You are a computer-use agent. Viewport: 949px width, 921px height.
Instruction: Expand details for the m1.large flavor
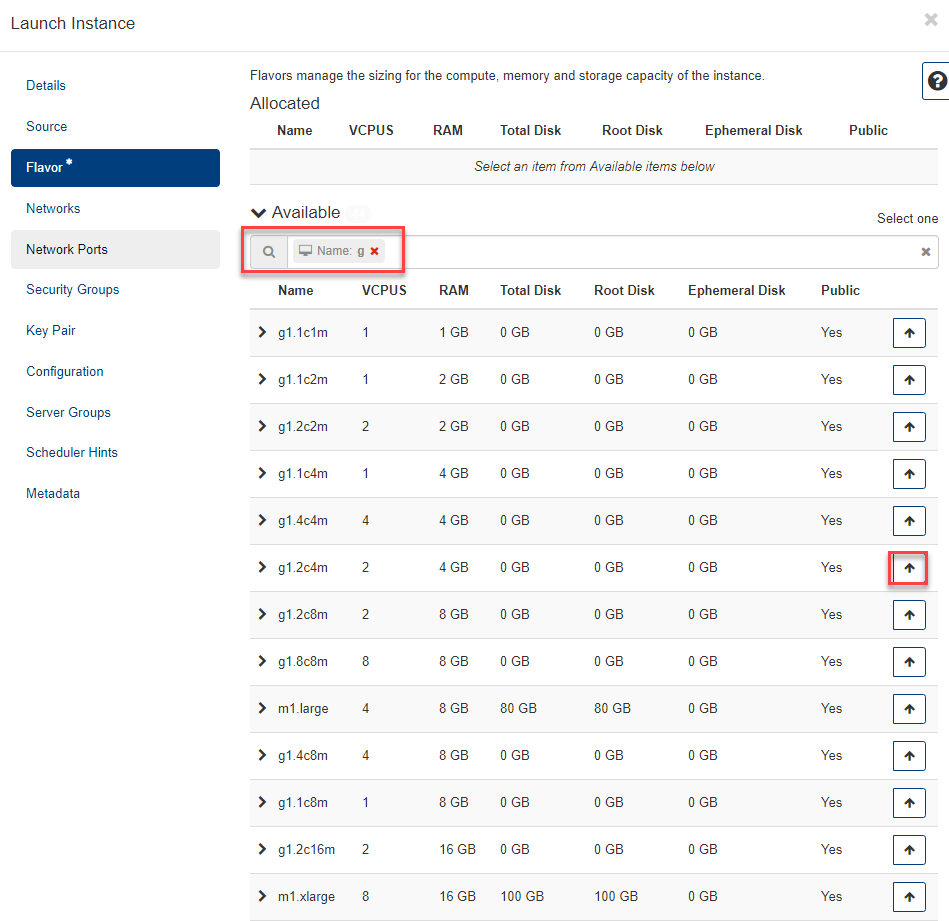click(x=263, y=708)
